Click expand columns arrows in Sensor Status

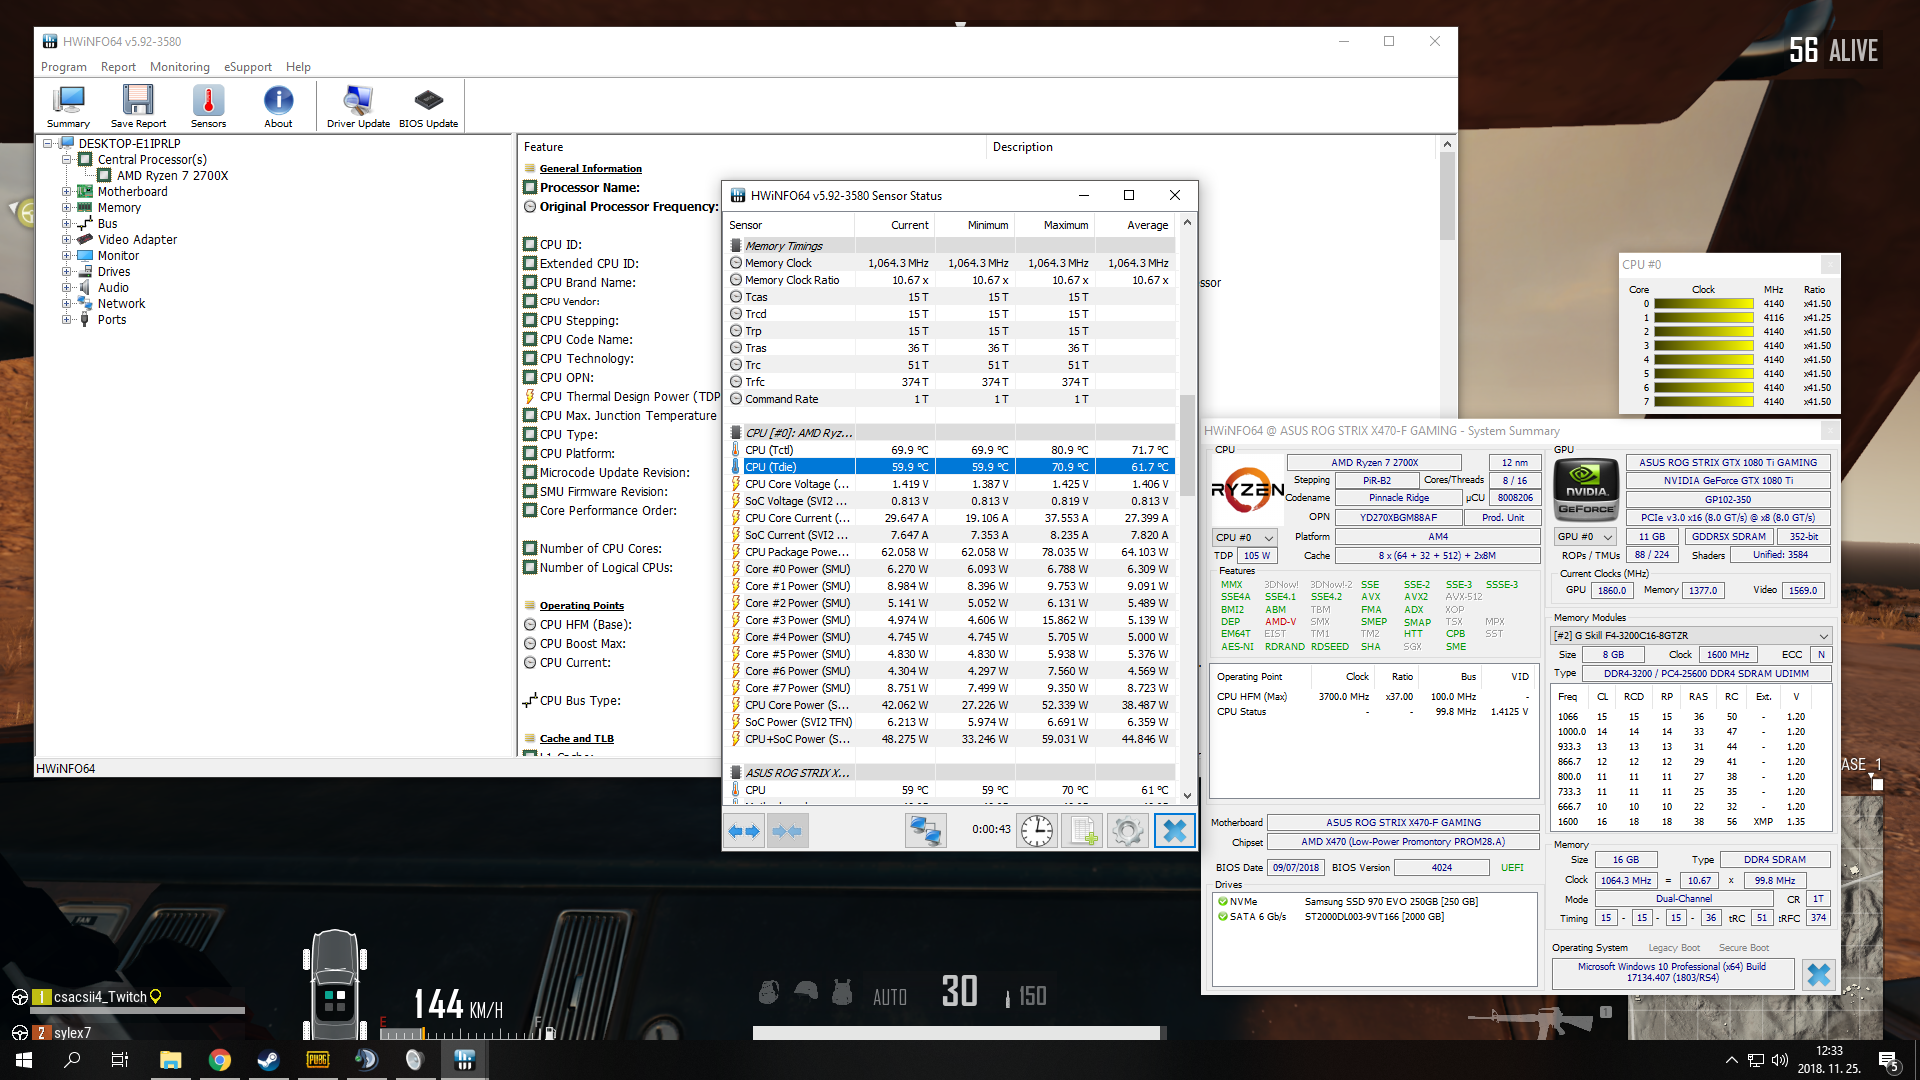tap(744, 831)
